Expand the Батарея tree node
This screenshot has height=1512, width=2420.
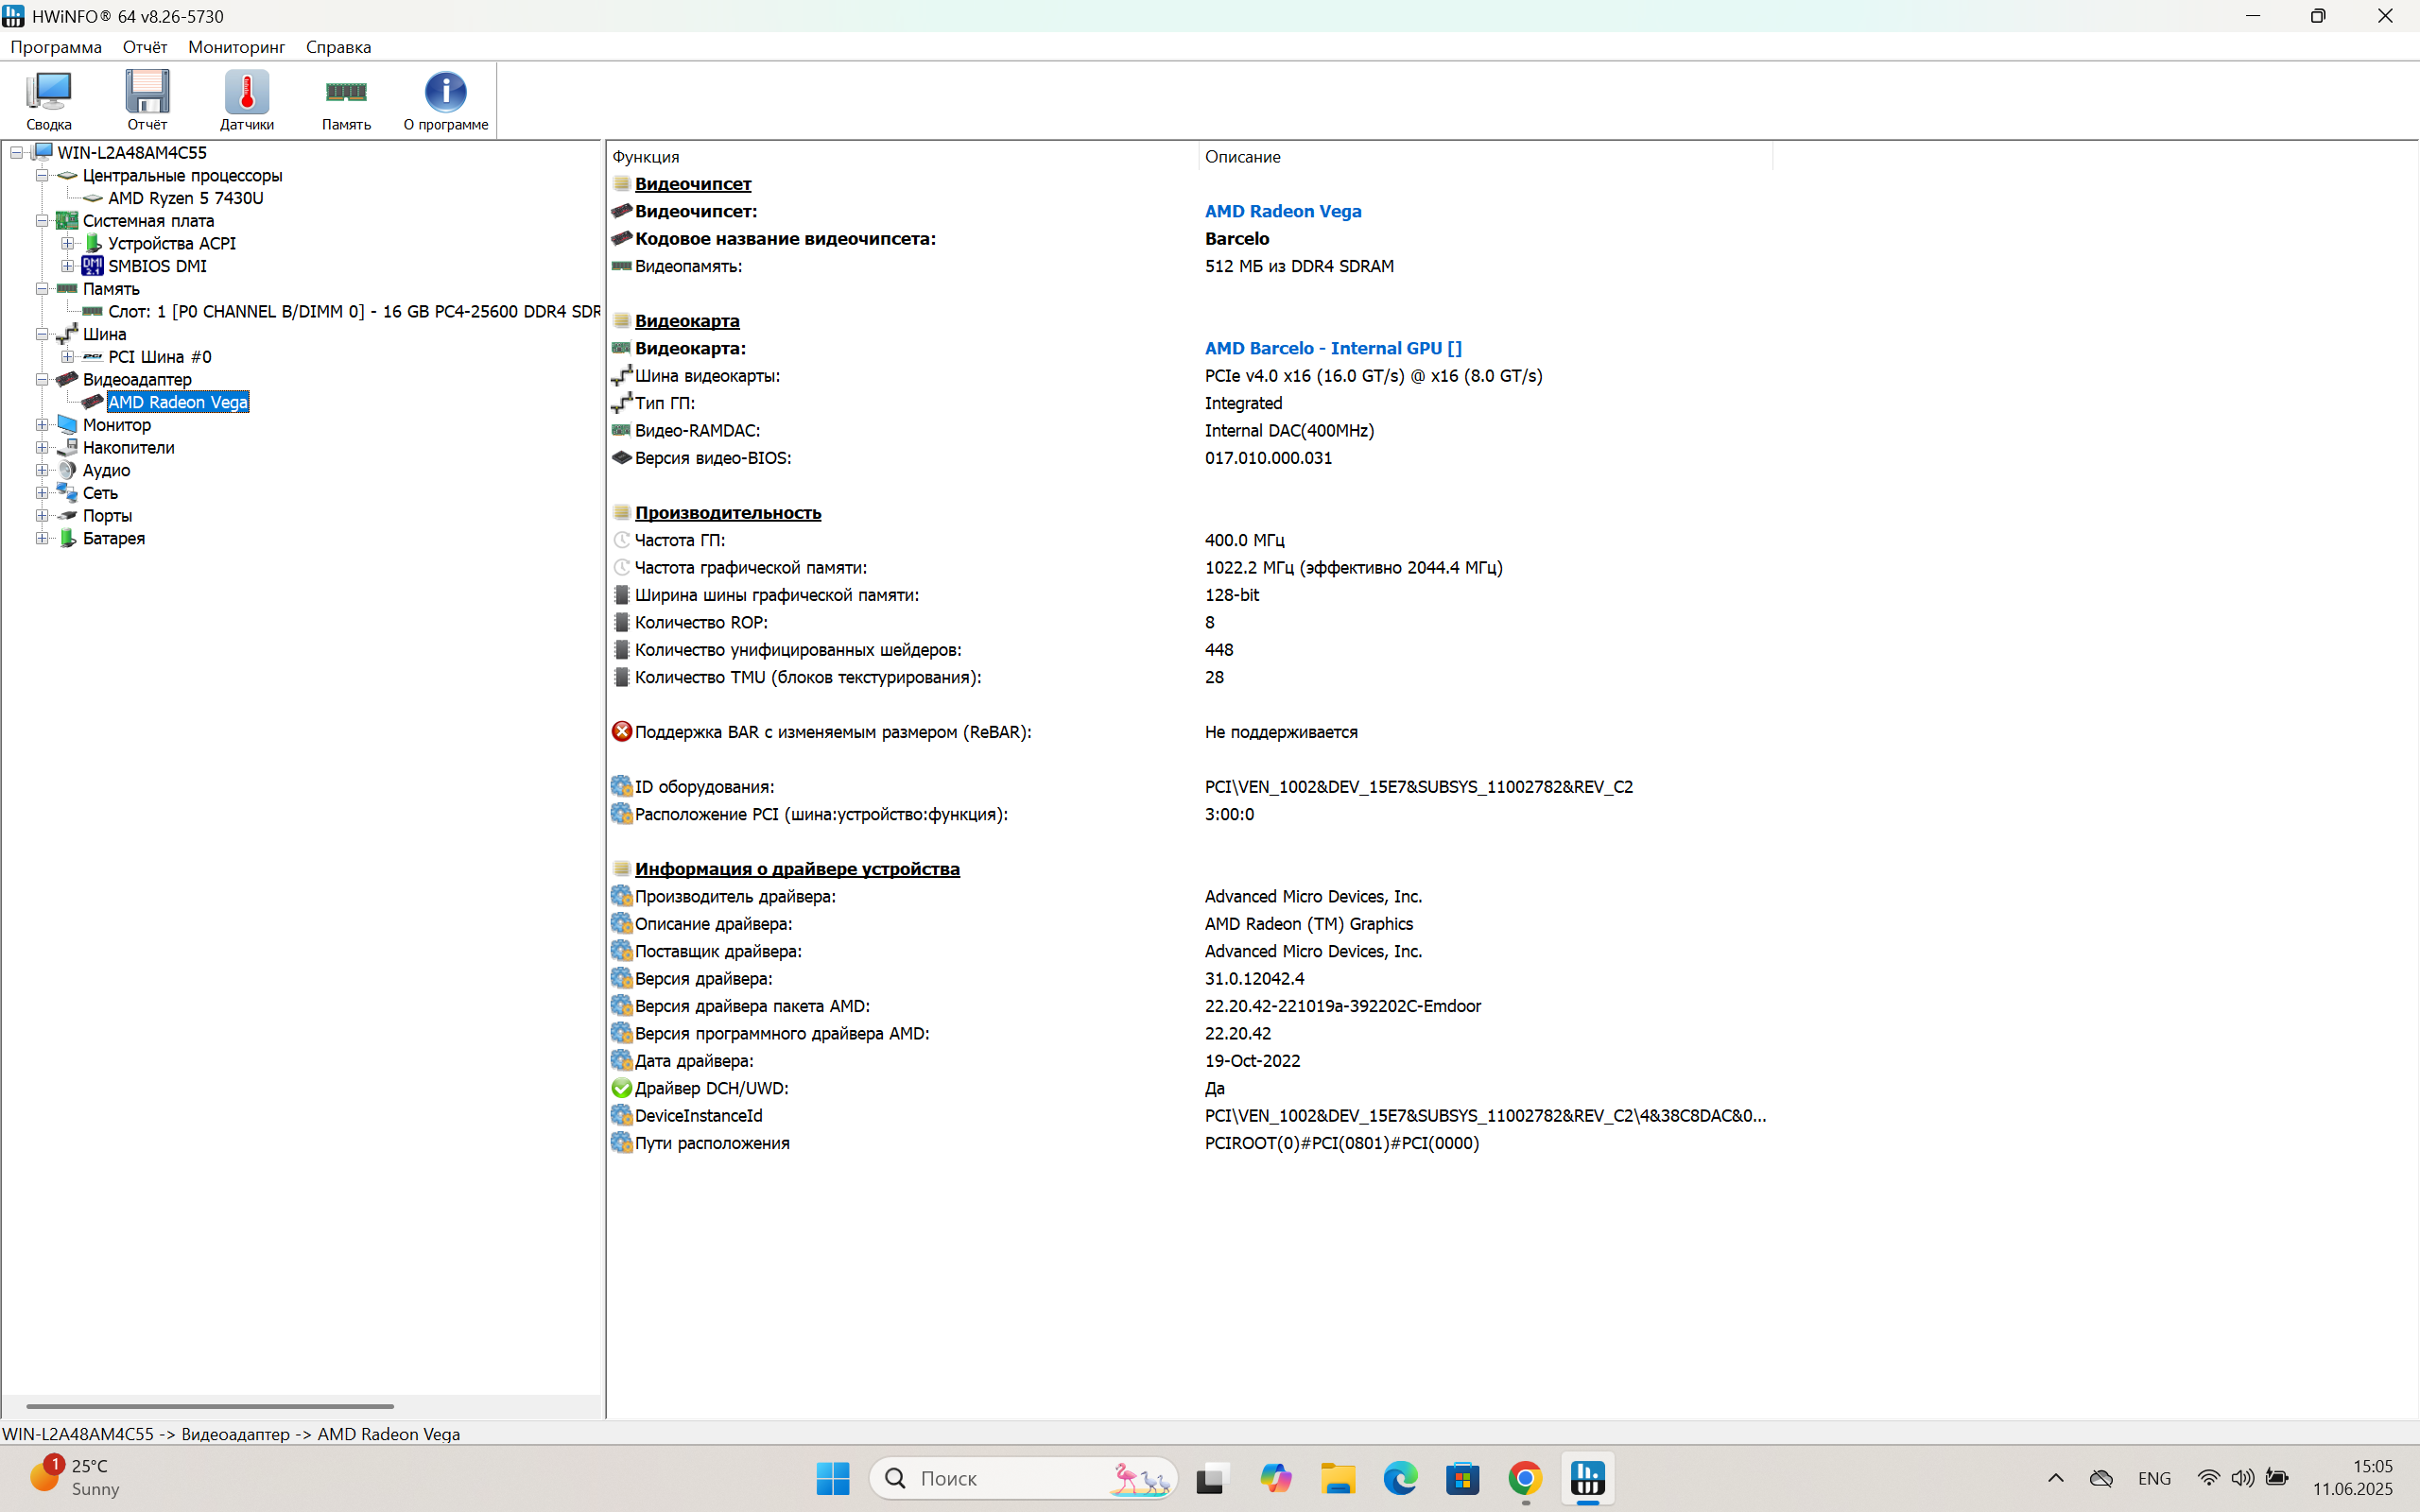click(x=42, y=538)
